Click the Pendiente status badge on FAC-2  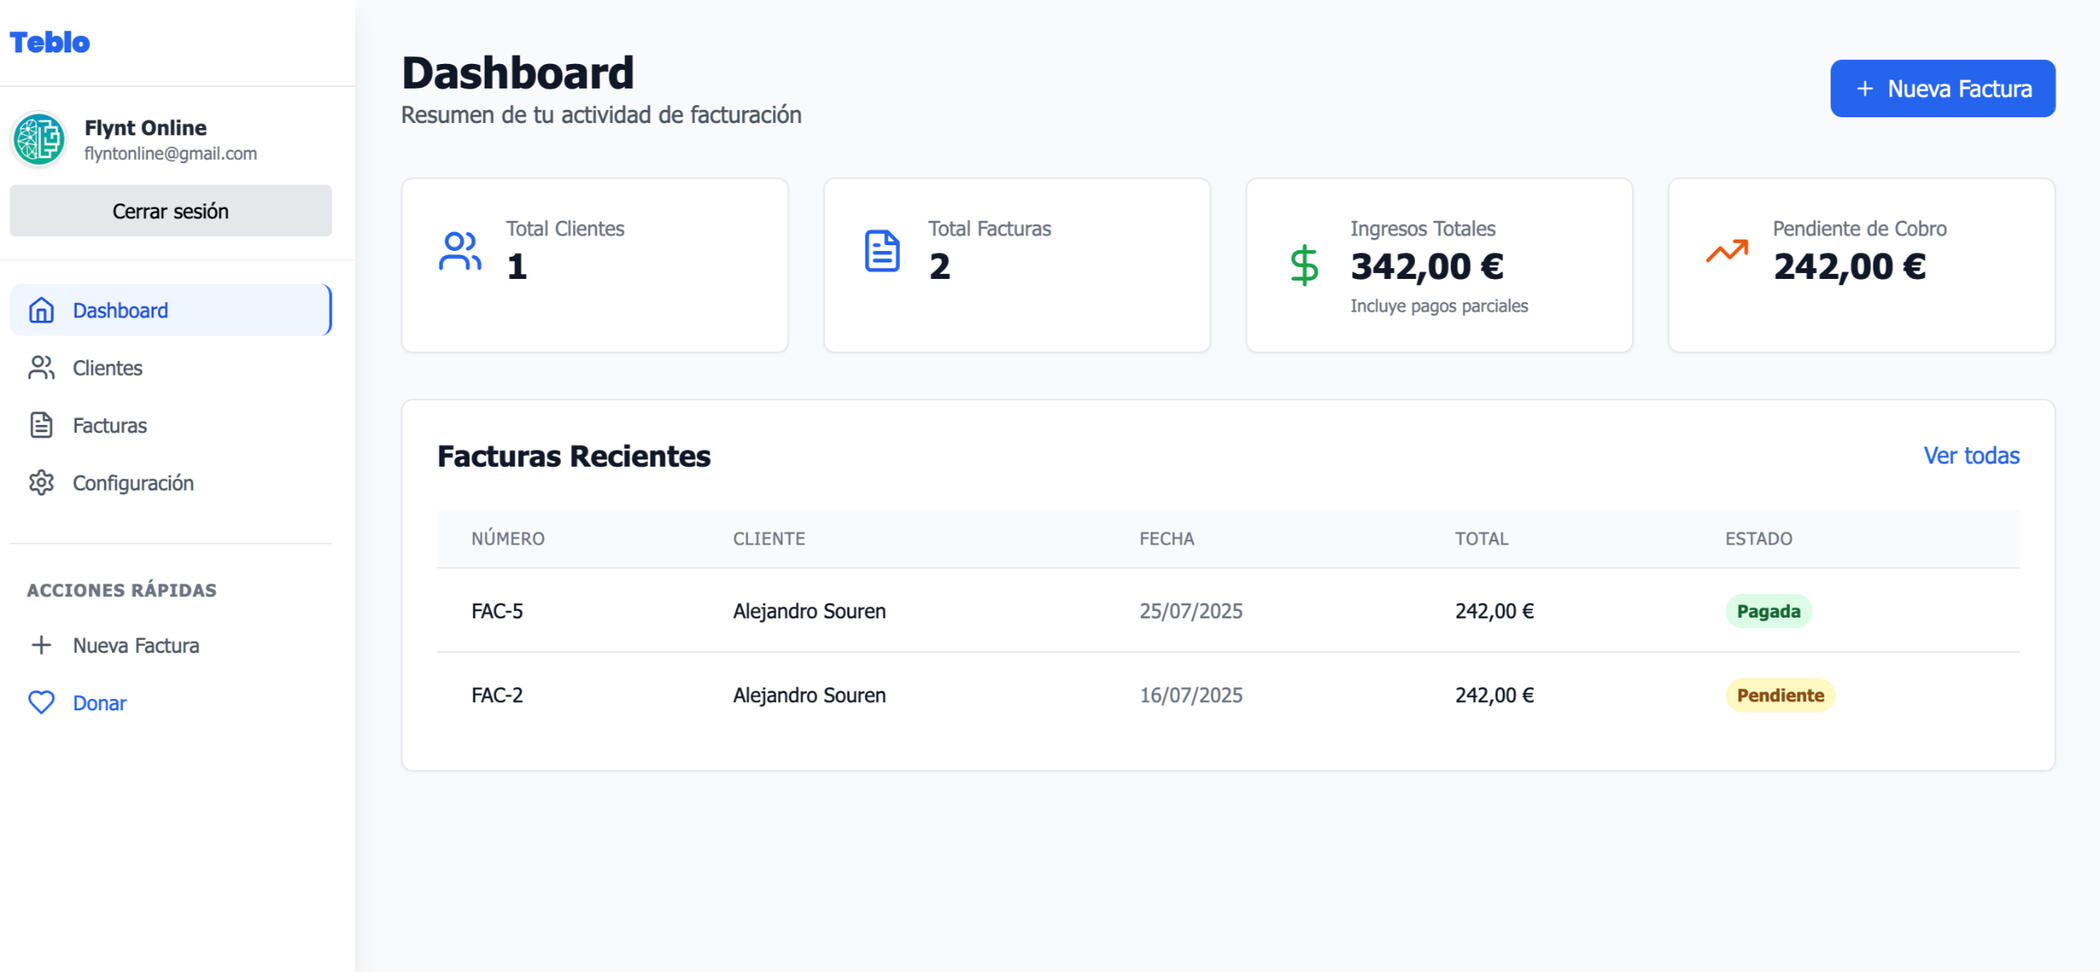click(x=1778, y=695)
